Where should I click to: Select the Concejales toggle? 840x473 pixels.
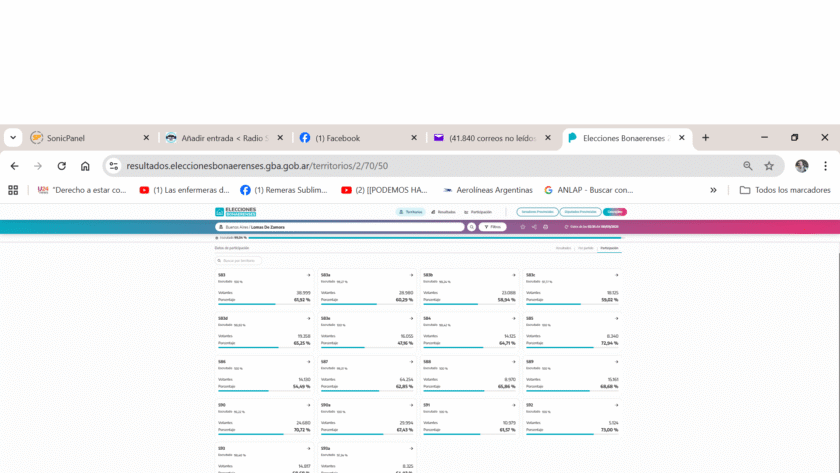point(615,212)
